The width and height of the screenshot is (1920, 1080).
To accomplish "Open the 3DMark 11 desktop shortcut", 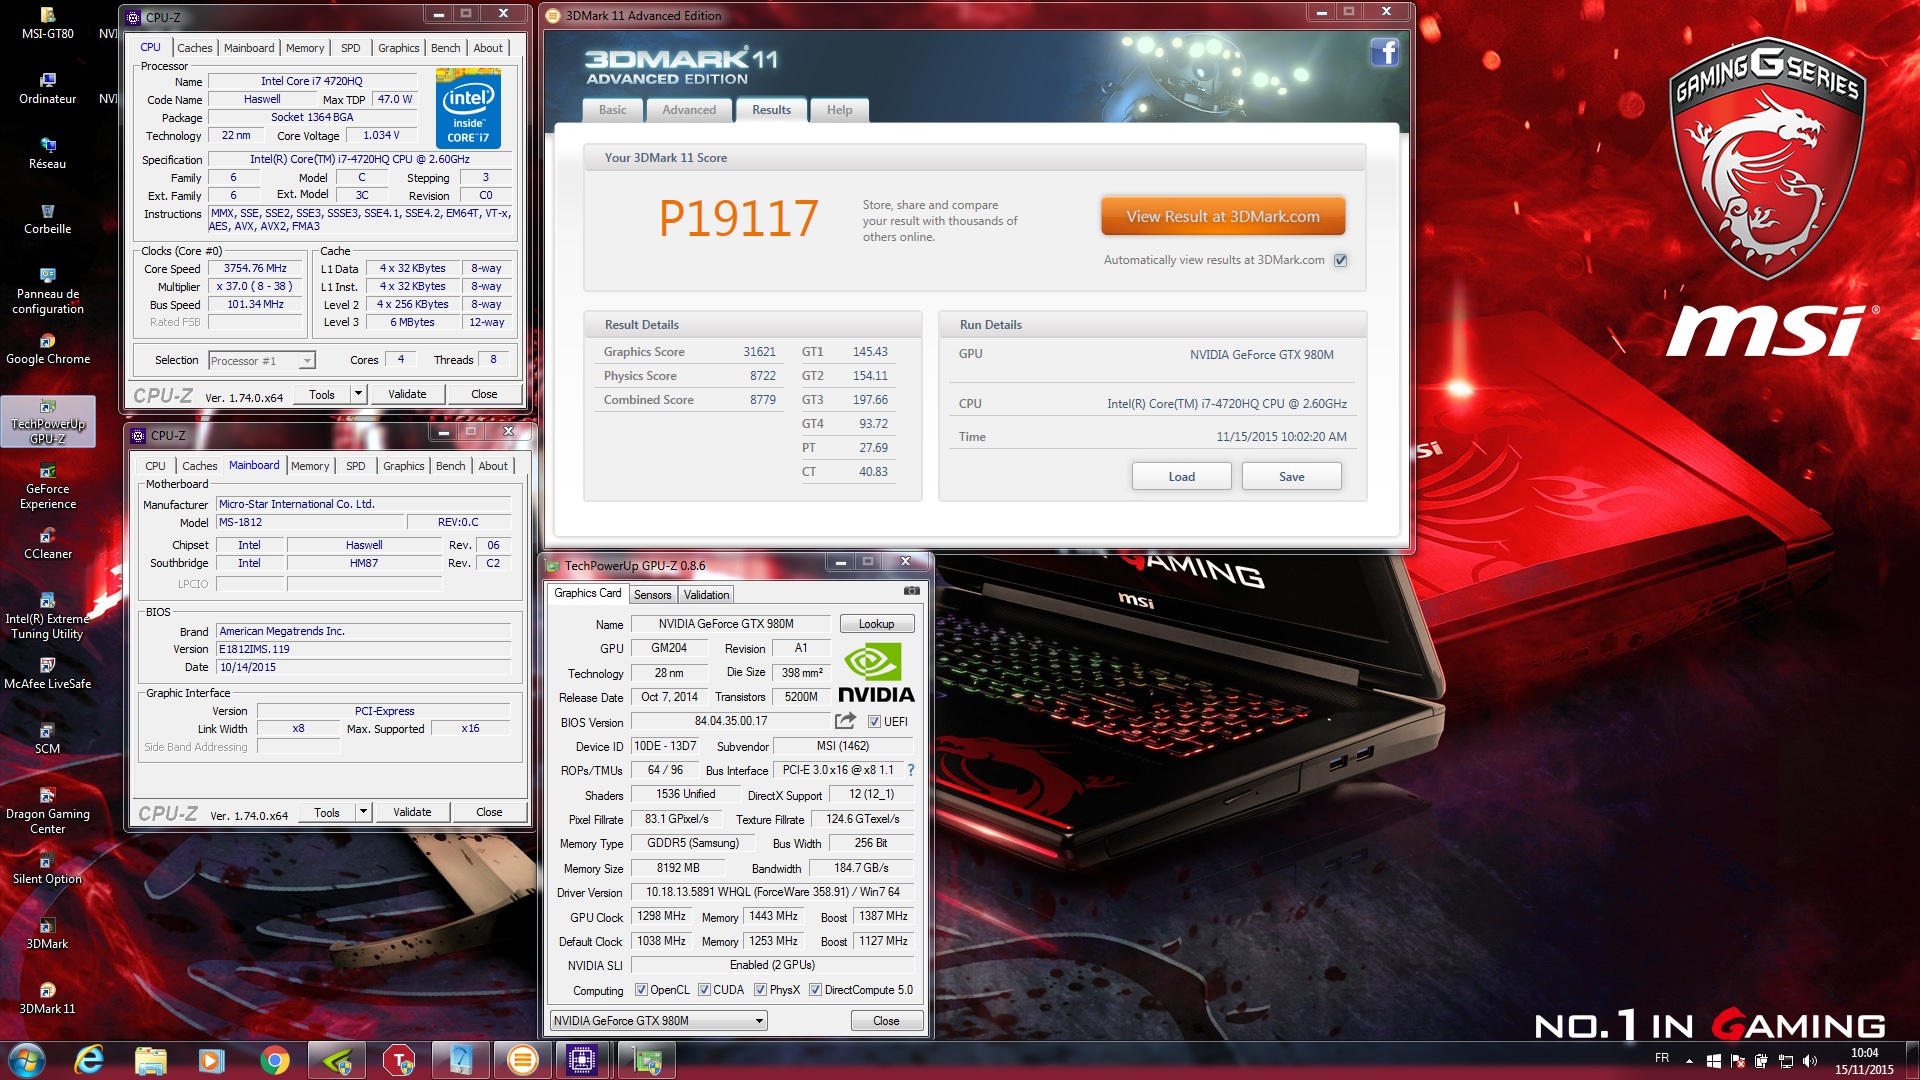I will click(47, 999).
